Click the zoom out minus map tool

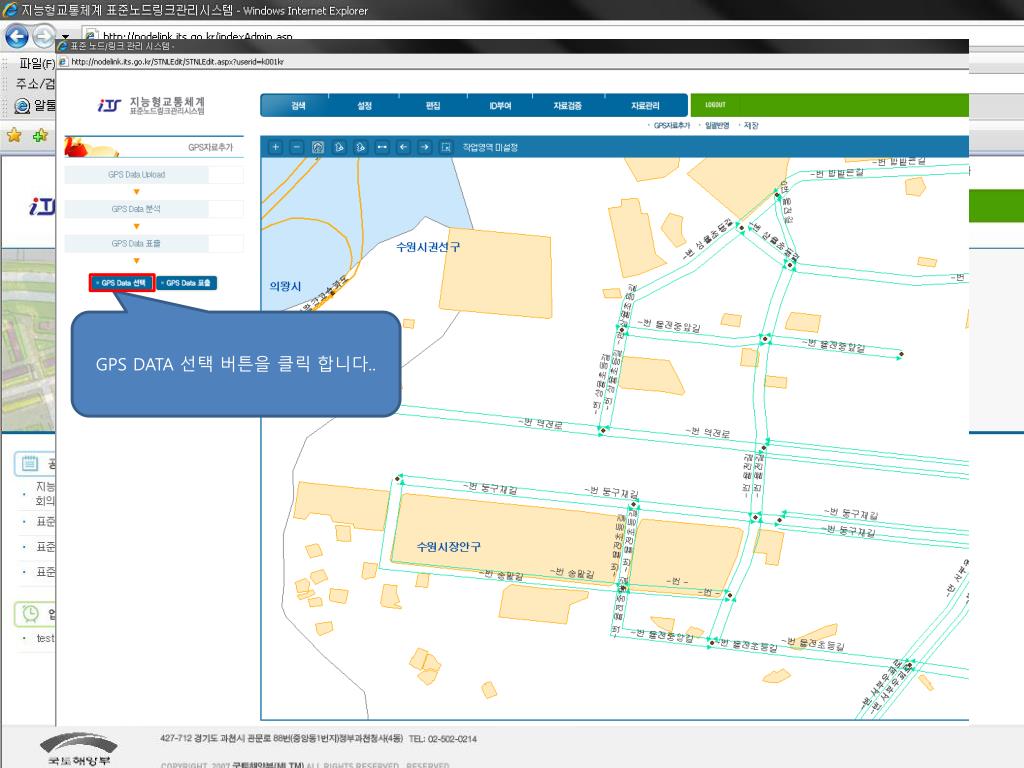click(x=296, y=147)
